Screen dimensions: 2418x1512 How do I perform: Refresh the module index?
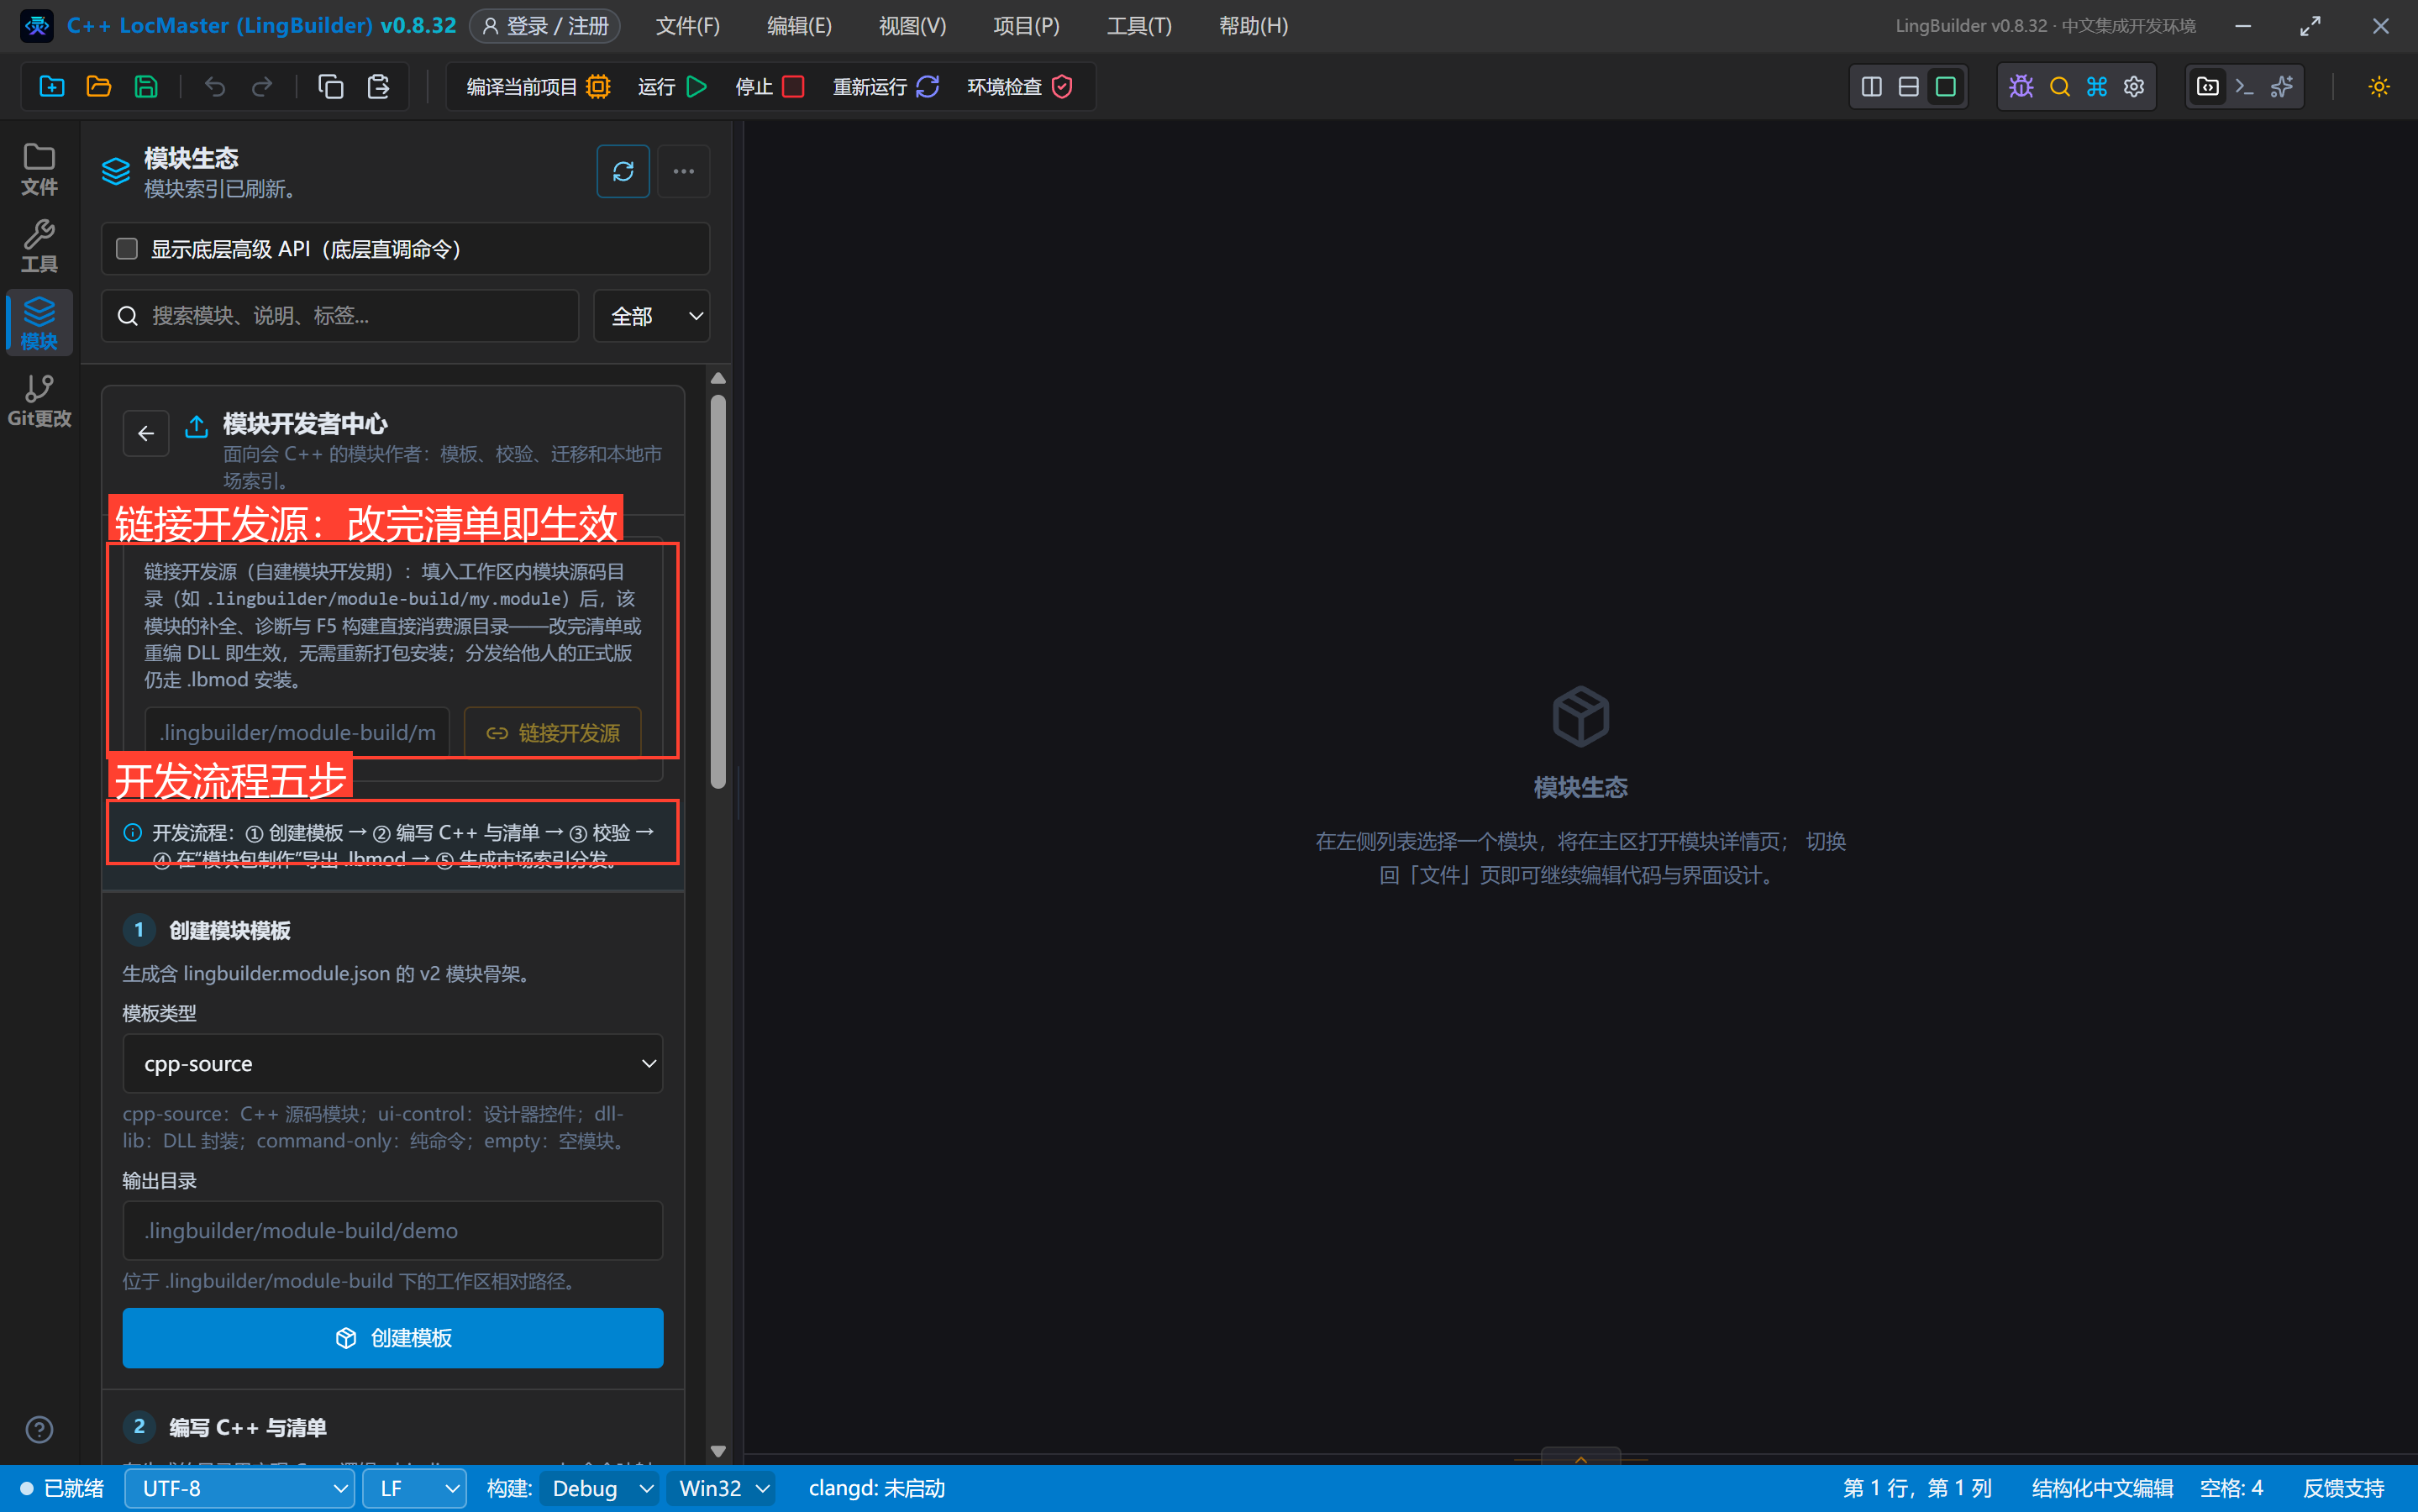[623, 172]
